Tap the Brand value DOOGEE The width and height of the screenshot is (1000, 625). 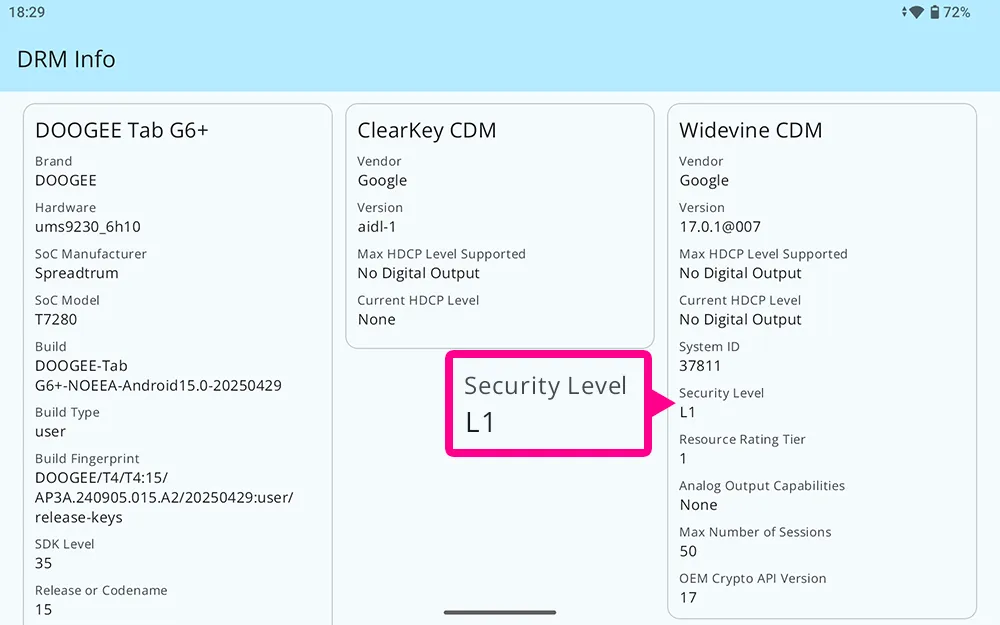tap(66, 180)
